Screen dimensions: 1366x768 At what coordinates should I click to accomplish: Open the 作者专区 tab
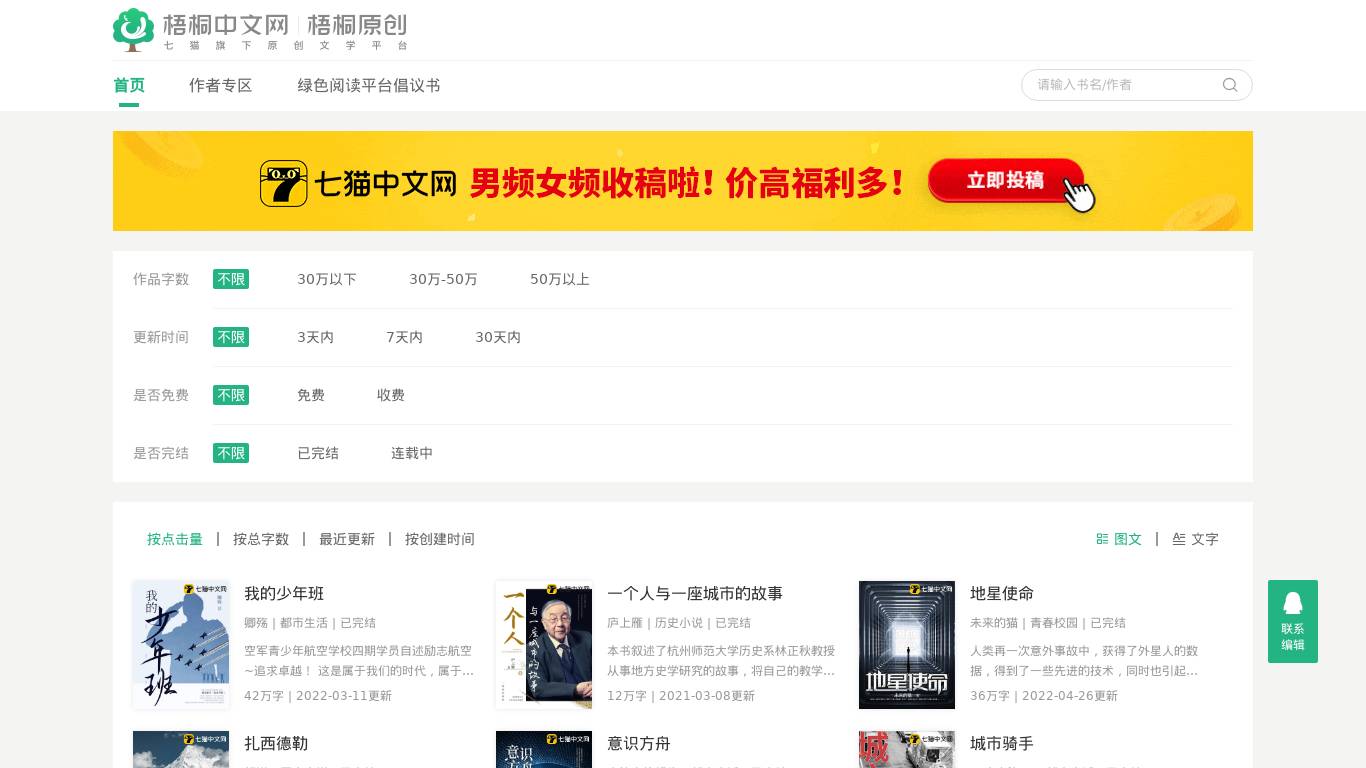pyautogui.click(x=221, y=86)
